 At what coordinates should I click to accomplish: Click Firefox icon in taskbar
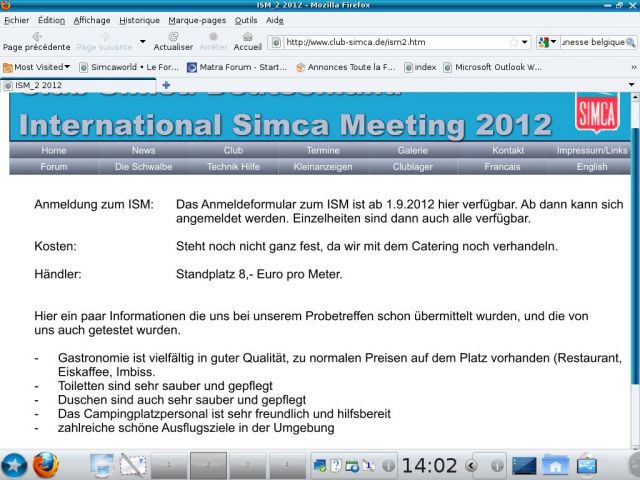[x=46, y=465]
